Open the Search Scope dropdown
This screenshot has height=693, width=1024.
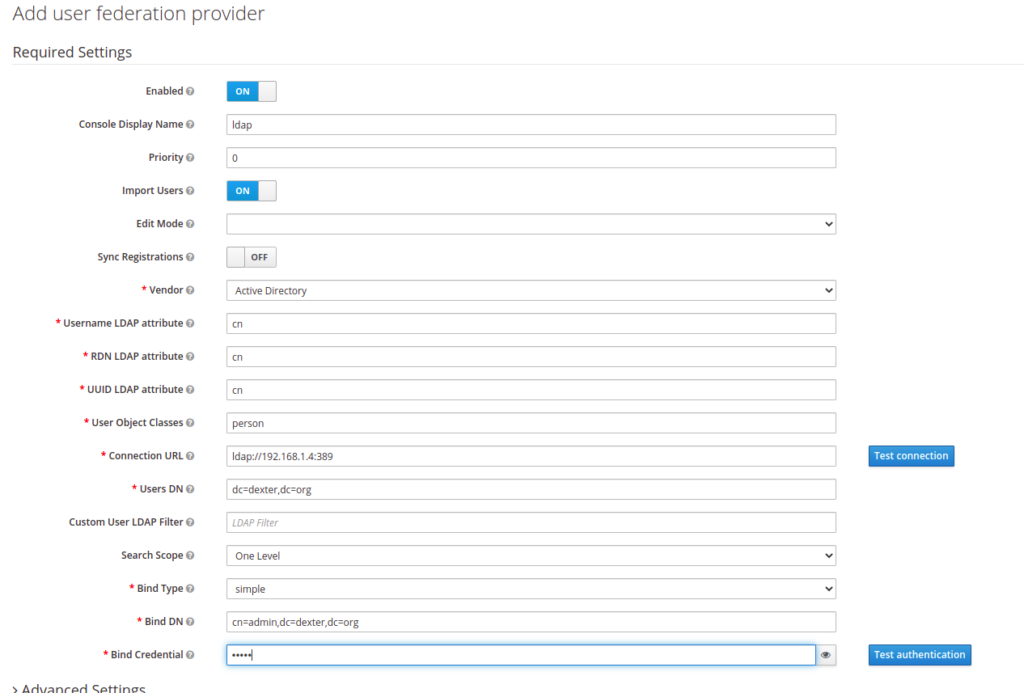[530, 555]
